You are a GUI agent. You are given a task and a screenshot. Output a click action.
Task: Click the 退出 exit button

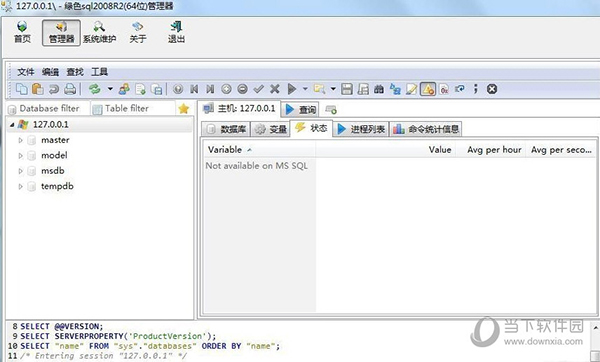(x=176, y=33)
